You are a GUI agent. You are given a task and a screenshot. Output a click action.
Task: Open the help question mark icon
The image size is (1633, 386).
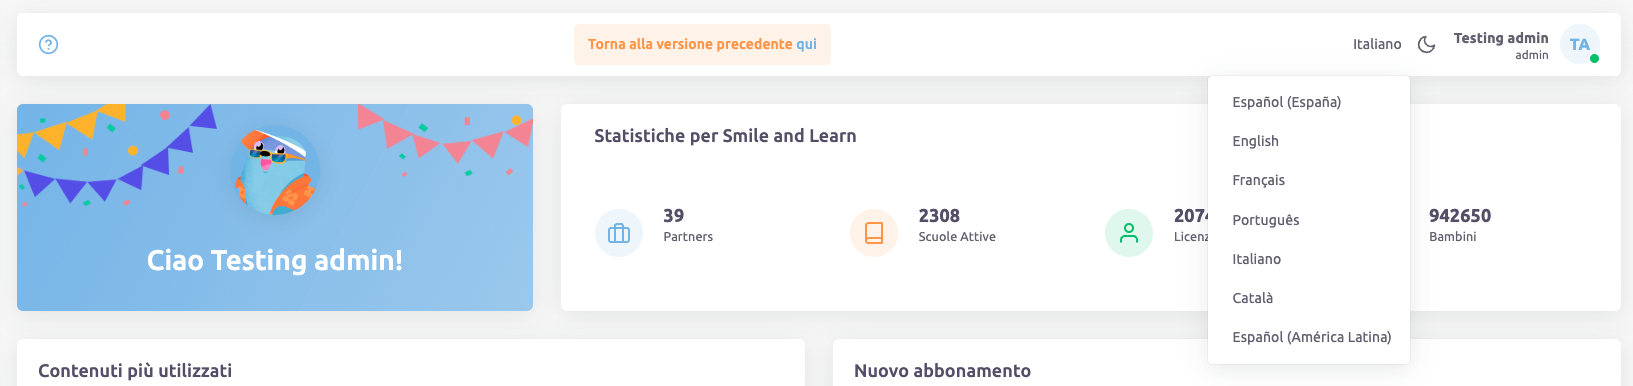[x=48, y=44]
